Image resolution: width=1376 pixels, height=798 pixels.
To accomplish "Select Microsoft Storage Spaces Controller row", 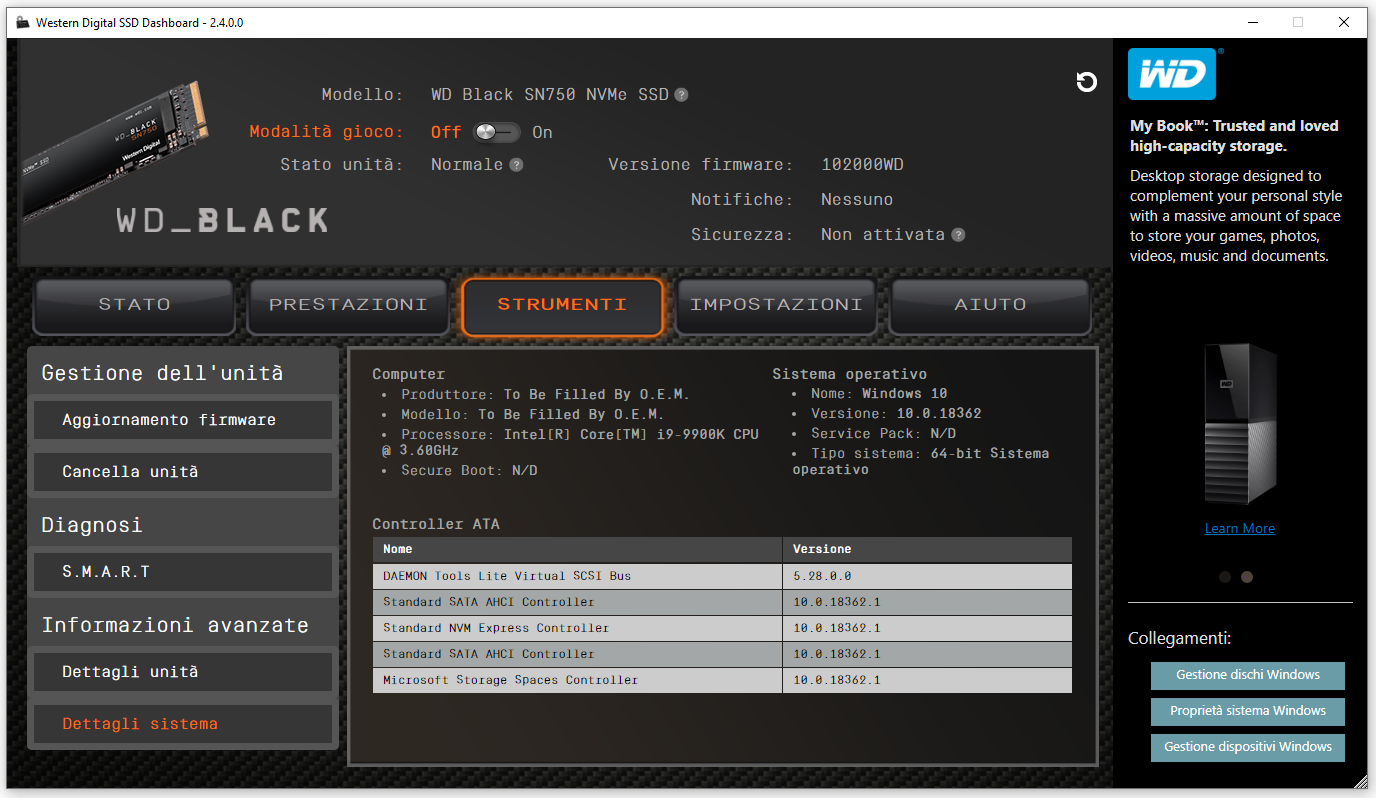I will [x=722, y=680].
